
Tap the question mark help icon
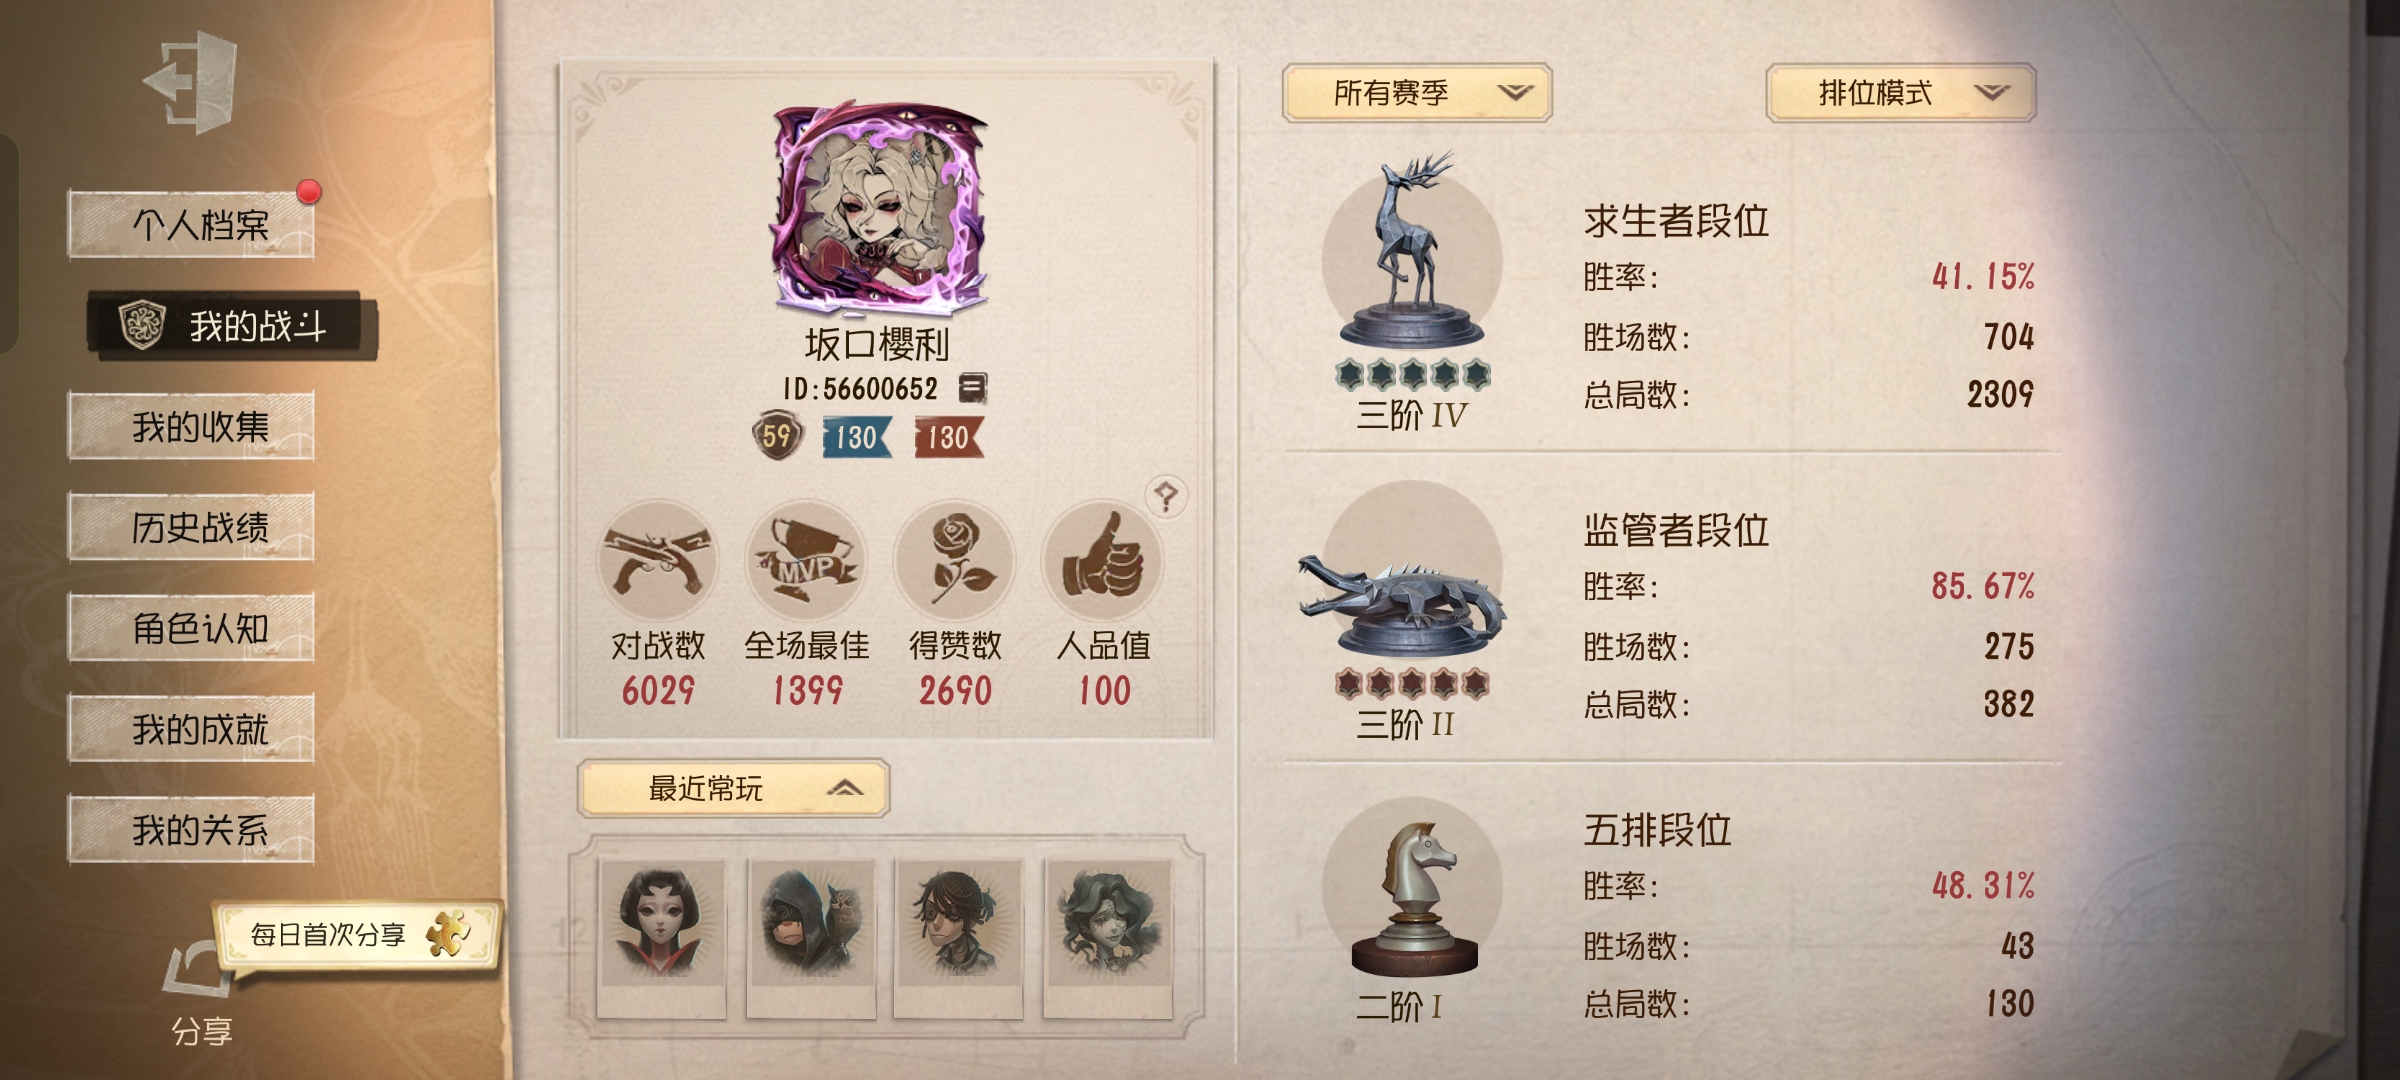1166,495
